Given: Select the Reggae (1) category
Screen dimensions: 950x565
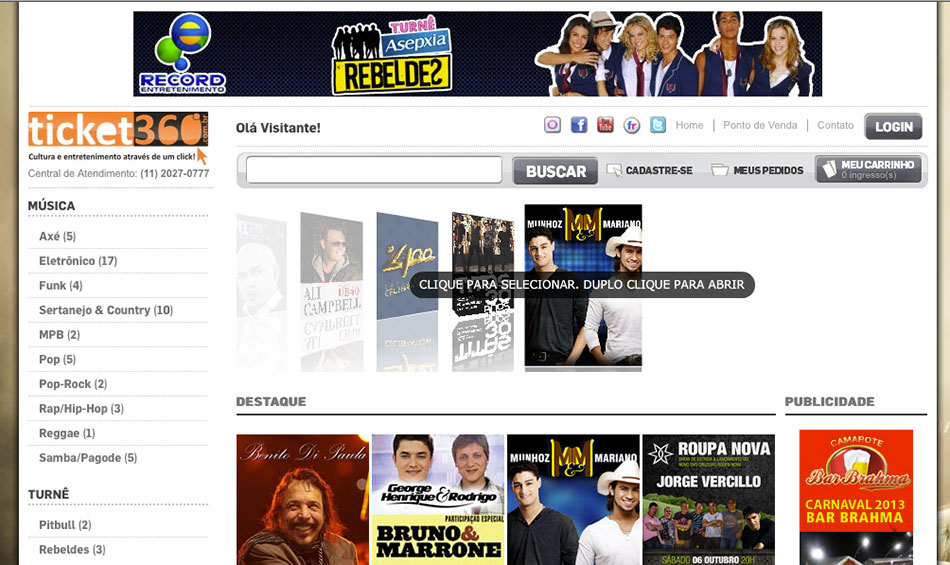Looking at the screenshot, I should point(67,434).
